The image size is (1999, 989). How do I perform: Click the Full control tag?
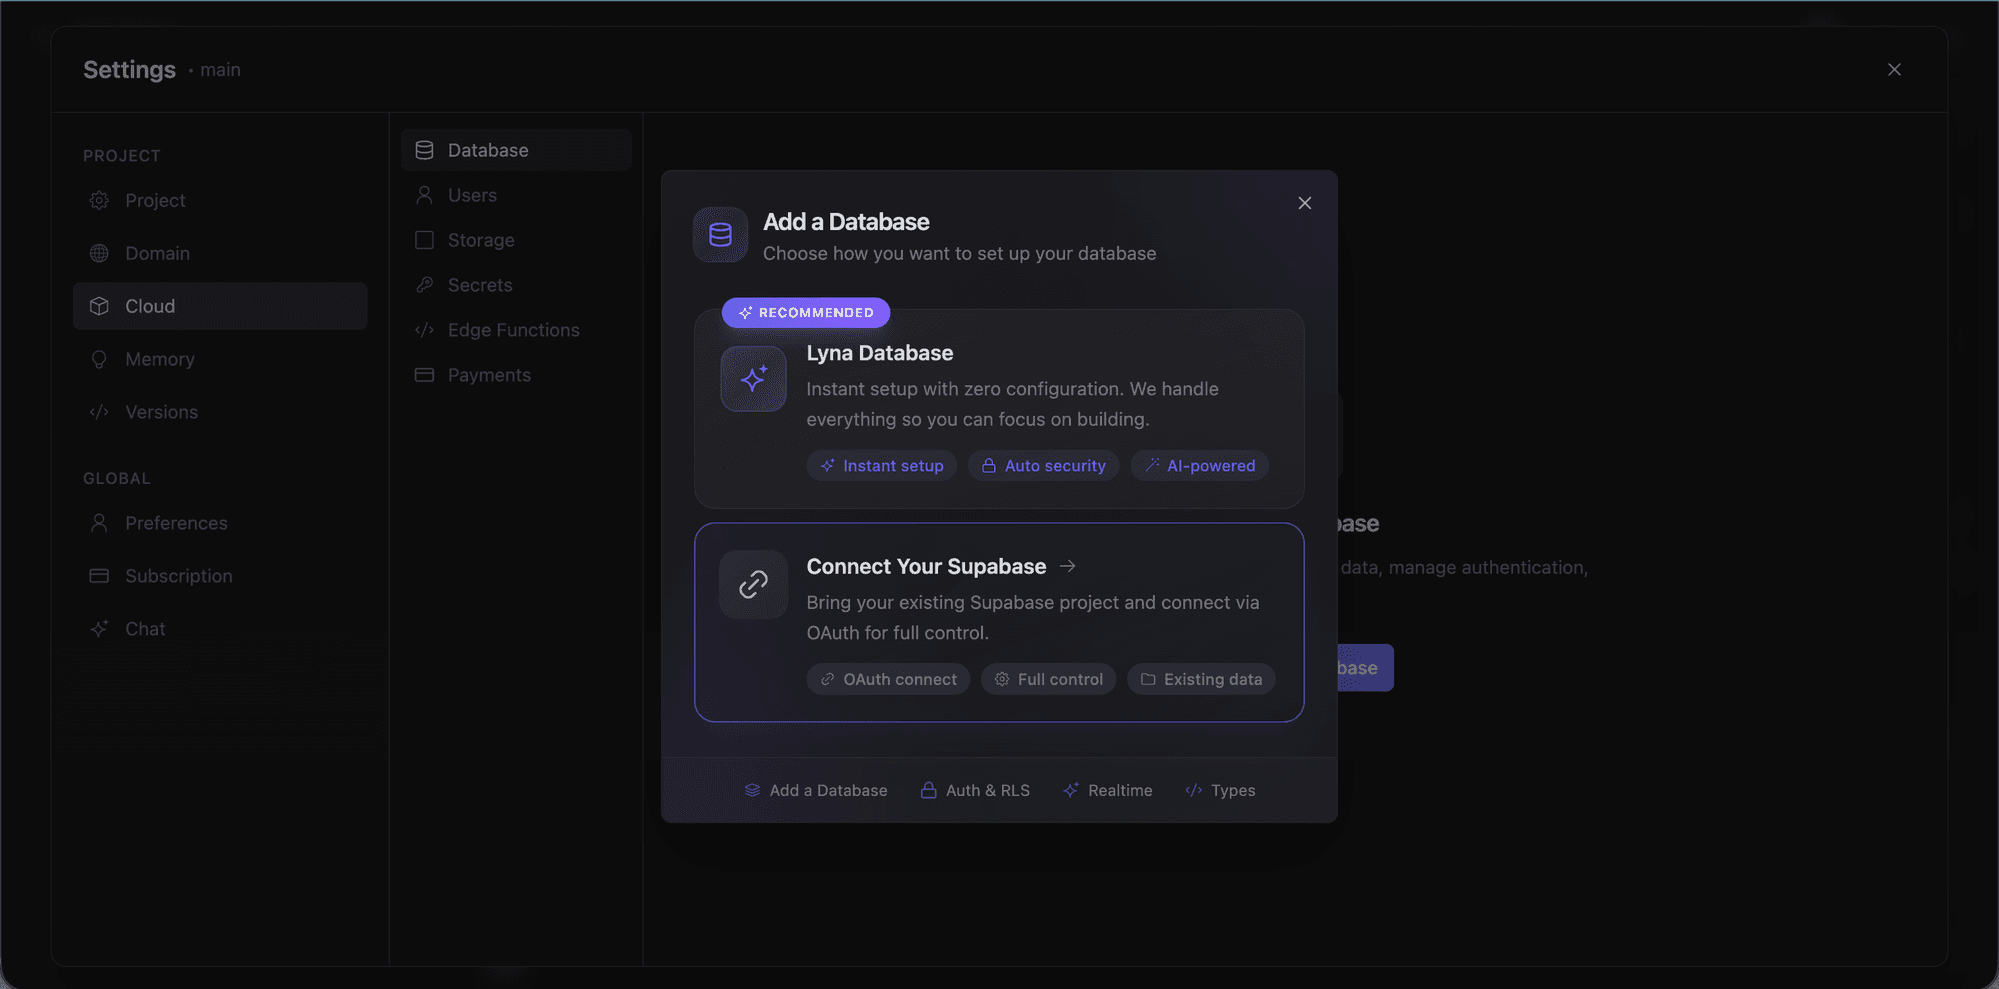[1049, 679]
